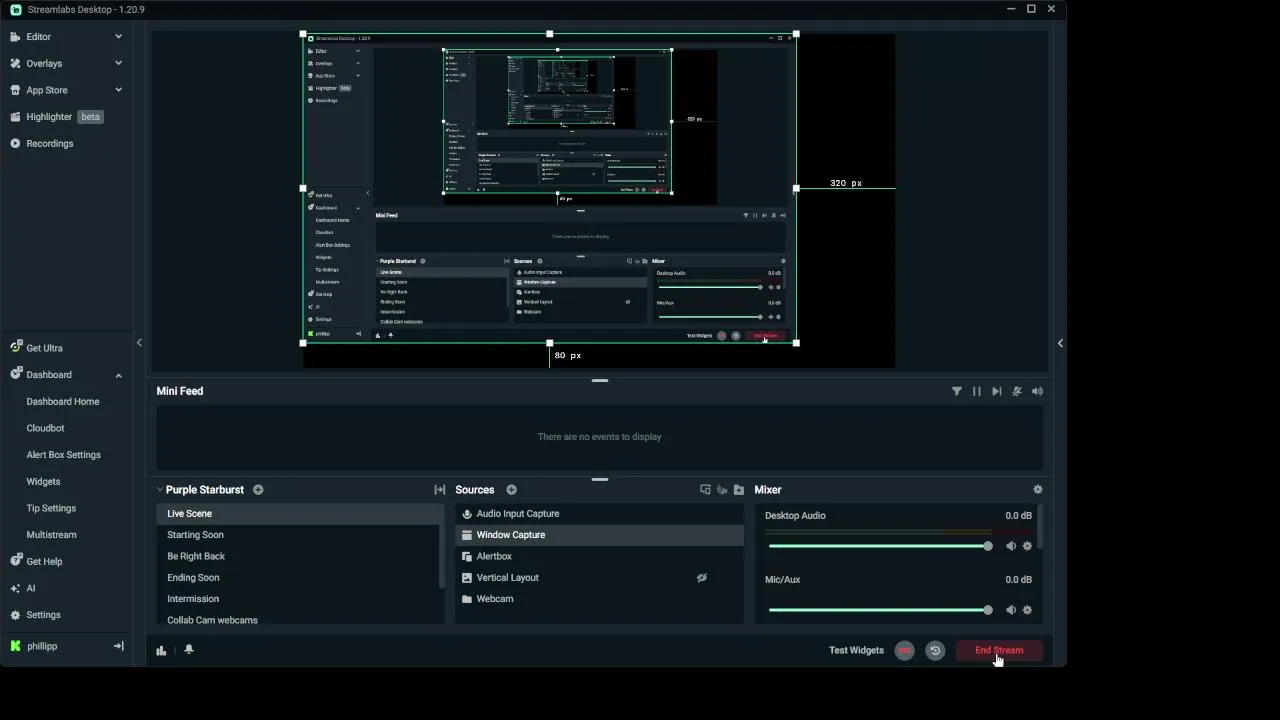This screenshot has width=1280, height=720.
Task: Click the End Stream button
Action: coord(999,650)
